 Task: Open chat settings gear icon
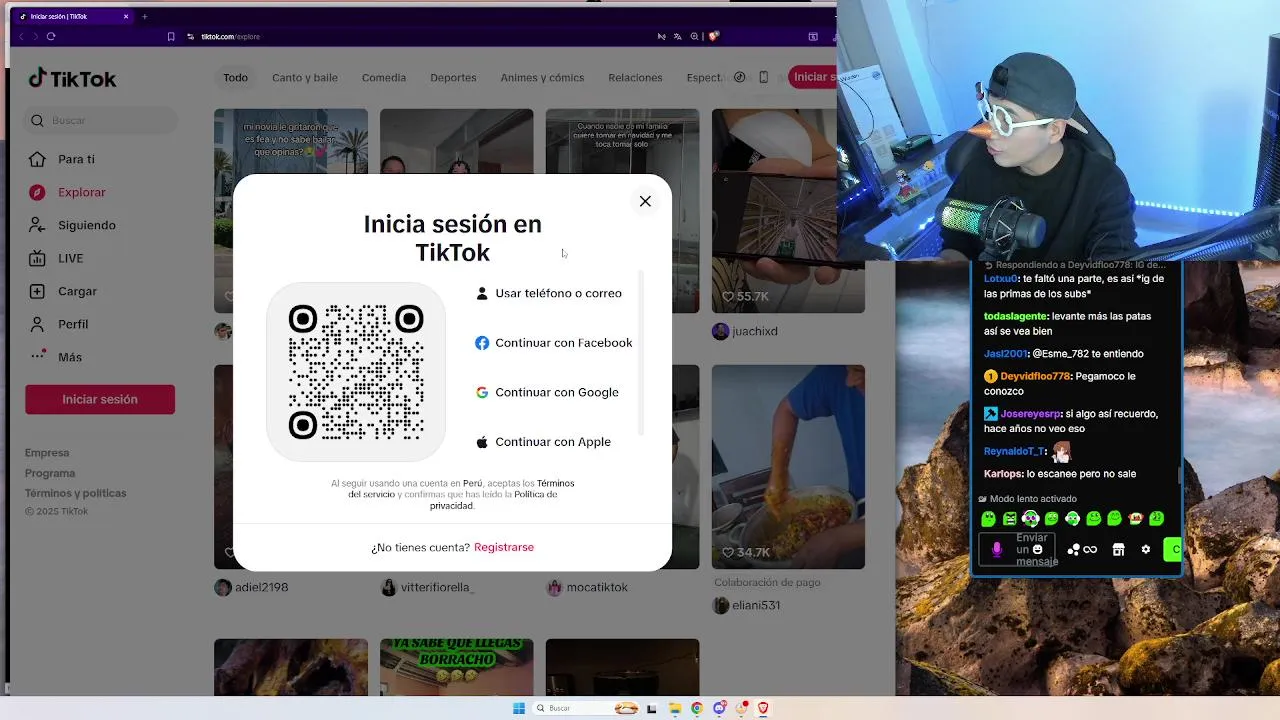[x=1146, y=549]
